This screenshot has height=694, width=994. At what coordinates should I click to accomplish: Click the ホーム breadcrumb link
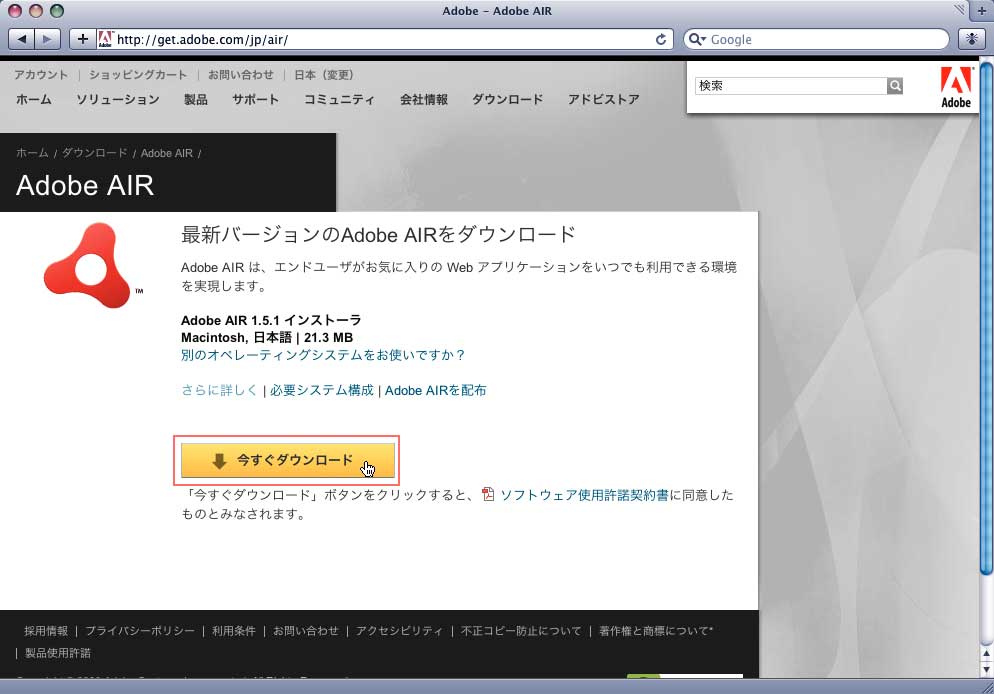[x=32, y=153]
